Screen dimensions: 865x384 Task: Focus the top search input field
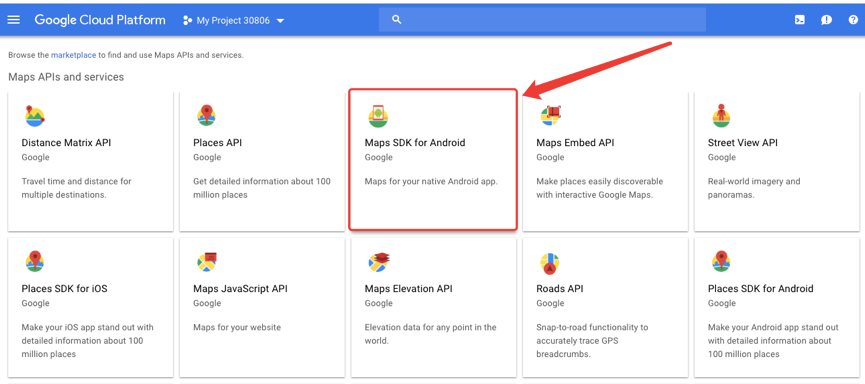pos(542,20)
